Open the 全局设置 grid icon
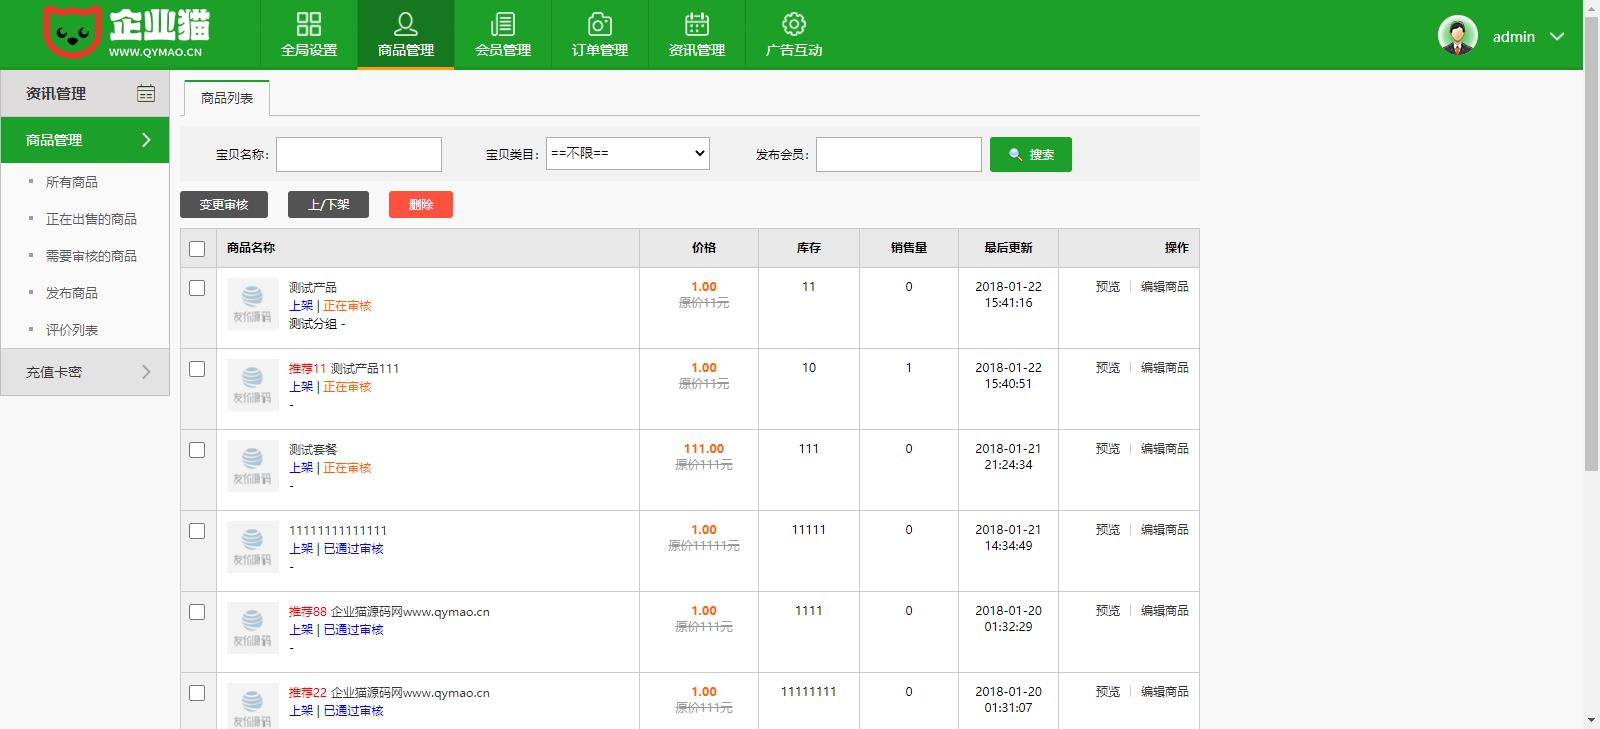The width and height of the screenshot is (1600, 729). [x=309, y=24]
